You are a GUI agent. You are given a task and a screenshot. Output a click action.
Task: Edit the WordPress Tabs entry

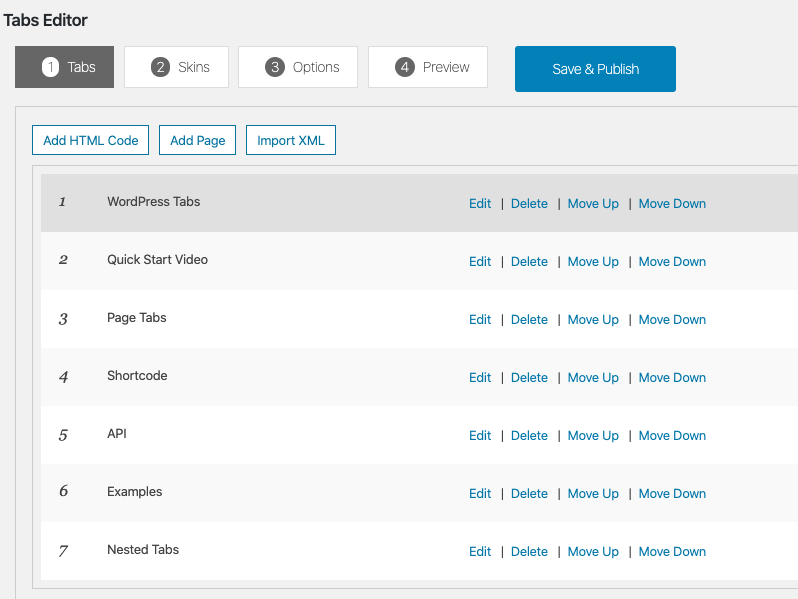tap(480, 203)
